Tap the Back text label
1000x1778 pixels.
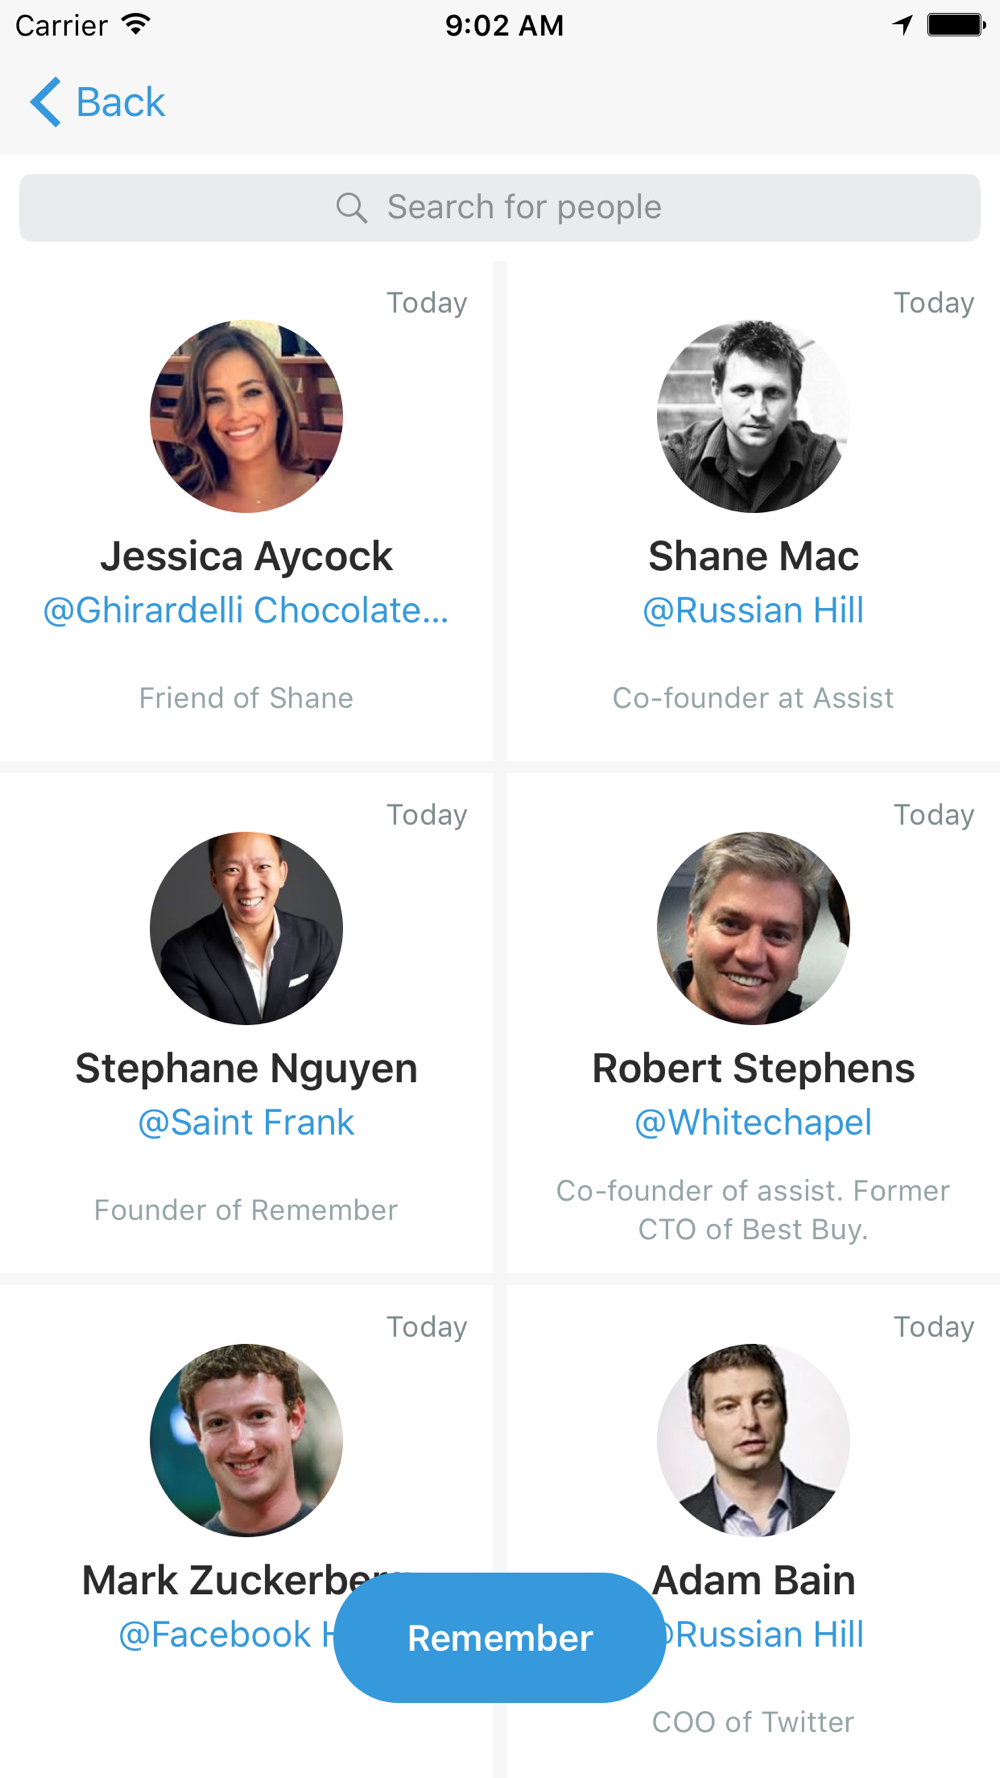click(120, 102)
